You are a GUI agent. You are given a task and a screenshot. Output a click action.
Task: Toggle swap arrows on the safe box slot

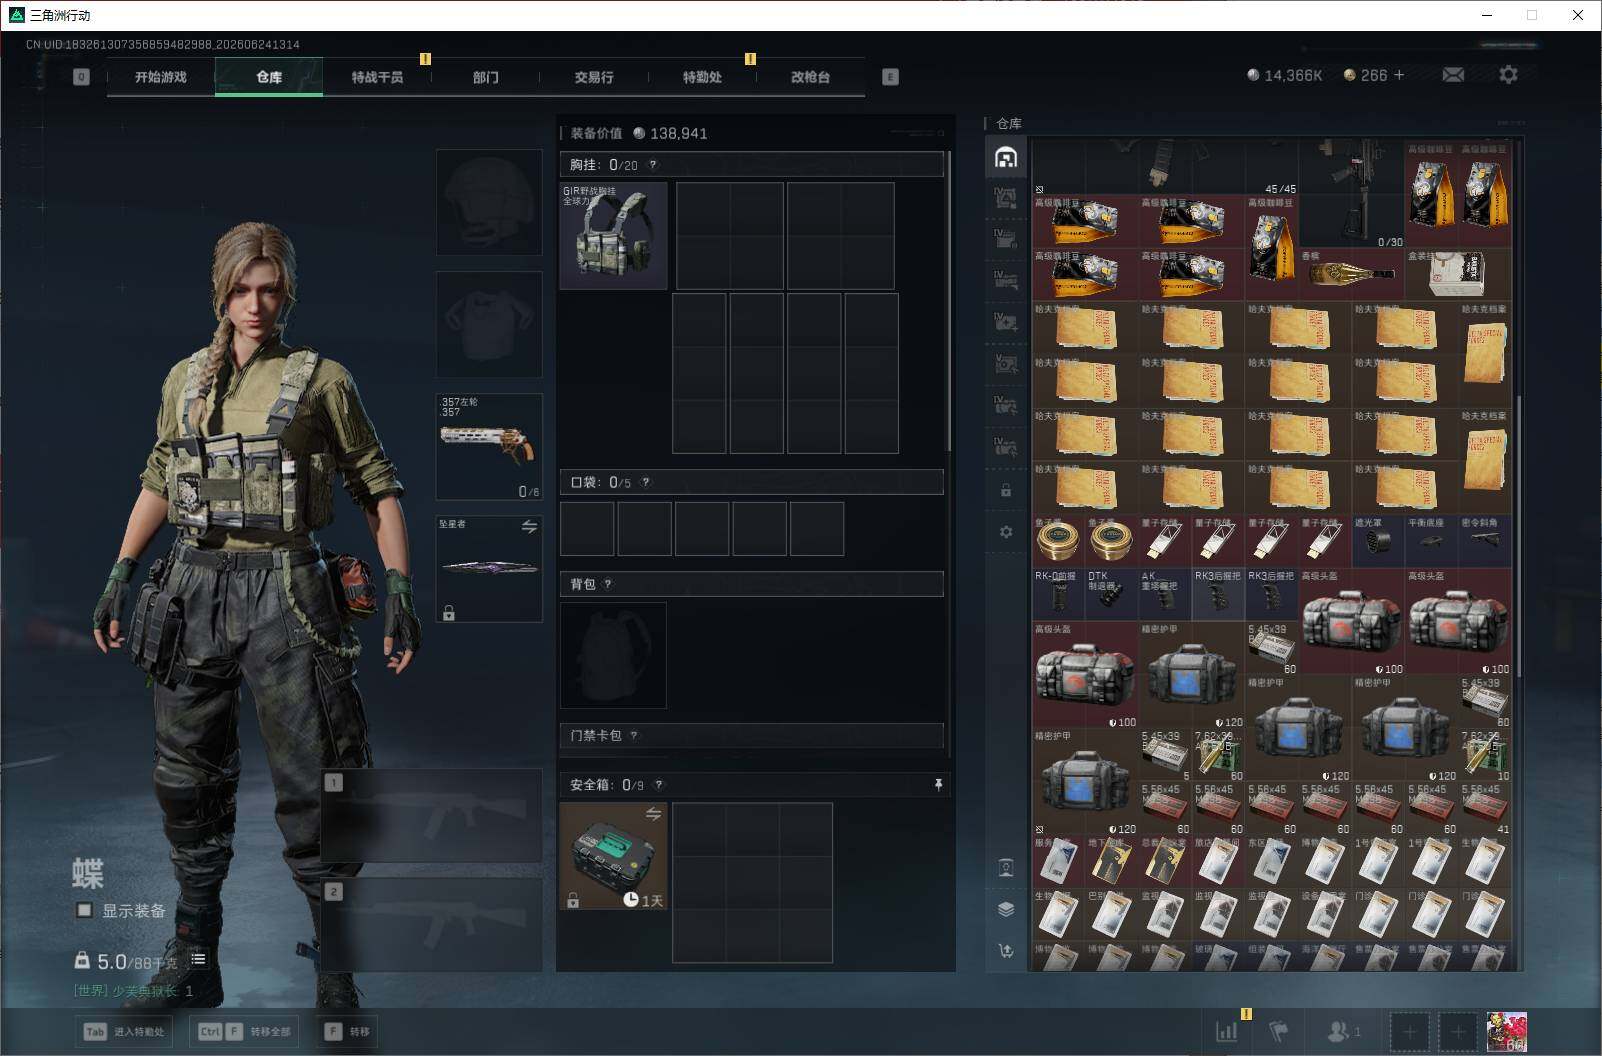pyautogui.click(x=653, y=813)
